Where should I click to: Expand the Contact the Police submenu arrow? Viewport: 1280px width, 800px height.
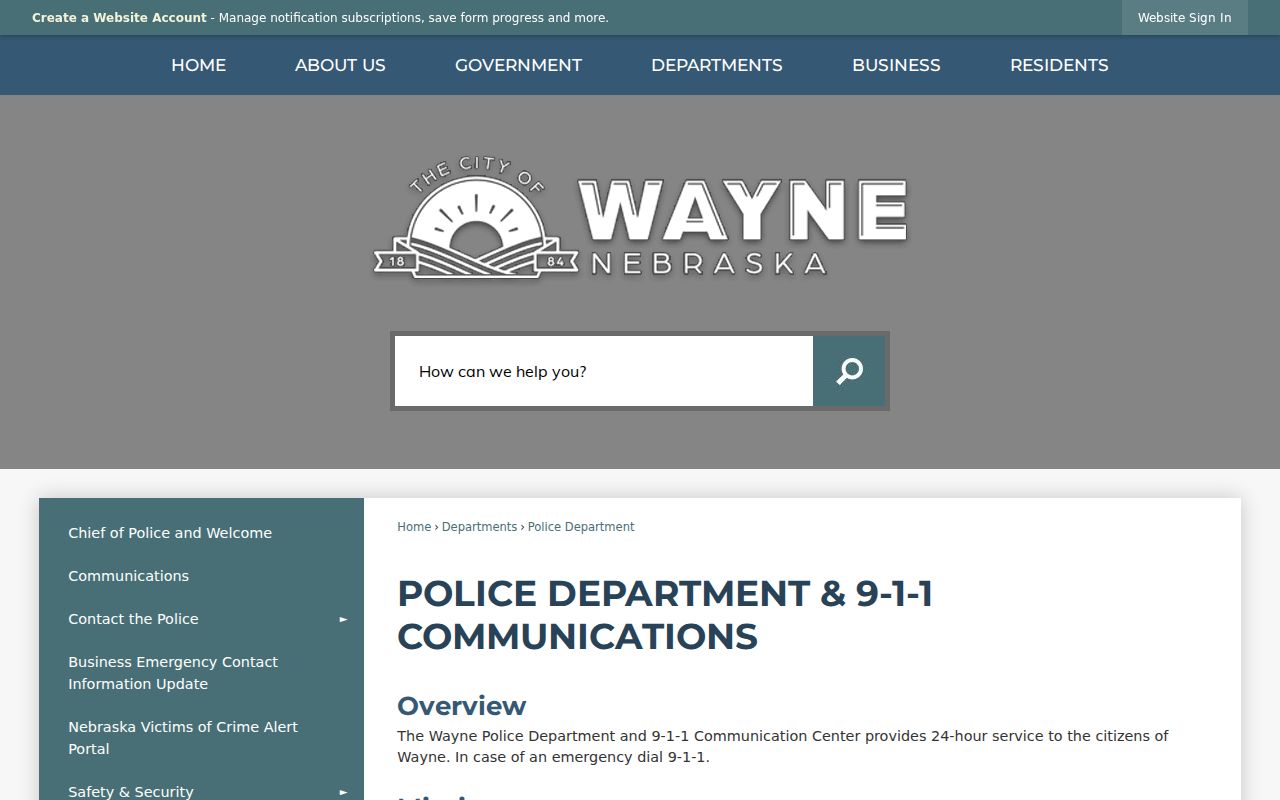pyautogui.click(x=343, y=619)
